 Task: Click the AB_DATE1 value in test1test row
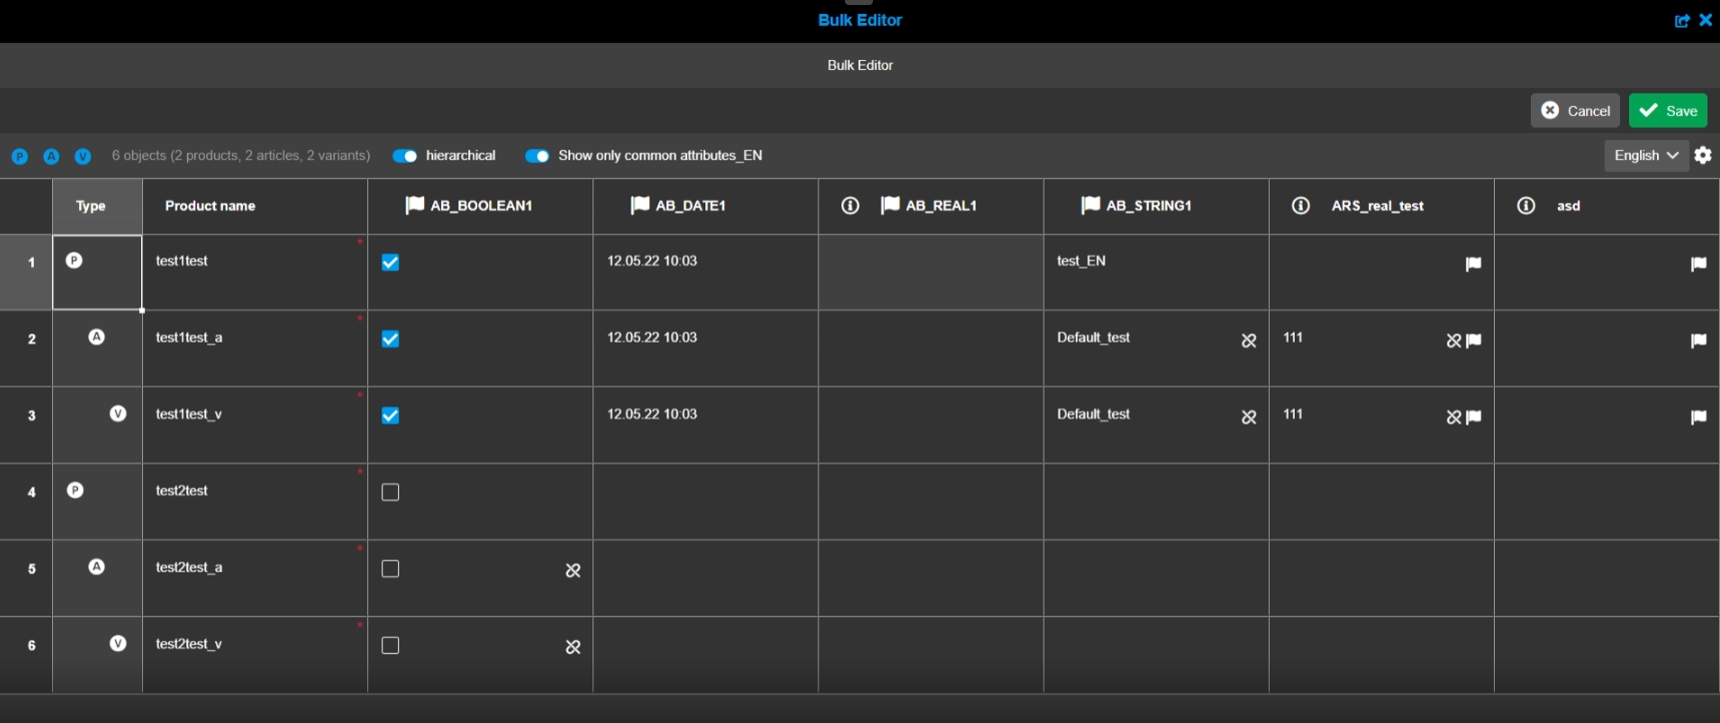tap(652, 261)
